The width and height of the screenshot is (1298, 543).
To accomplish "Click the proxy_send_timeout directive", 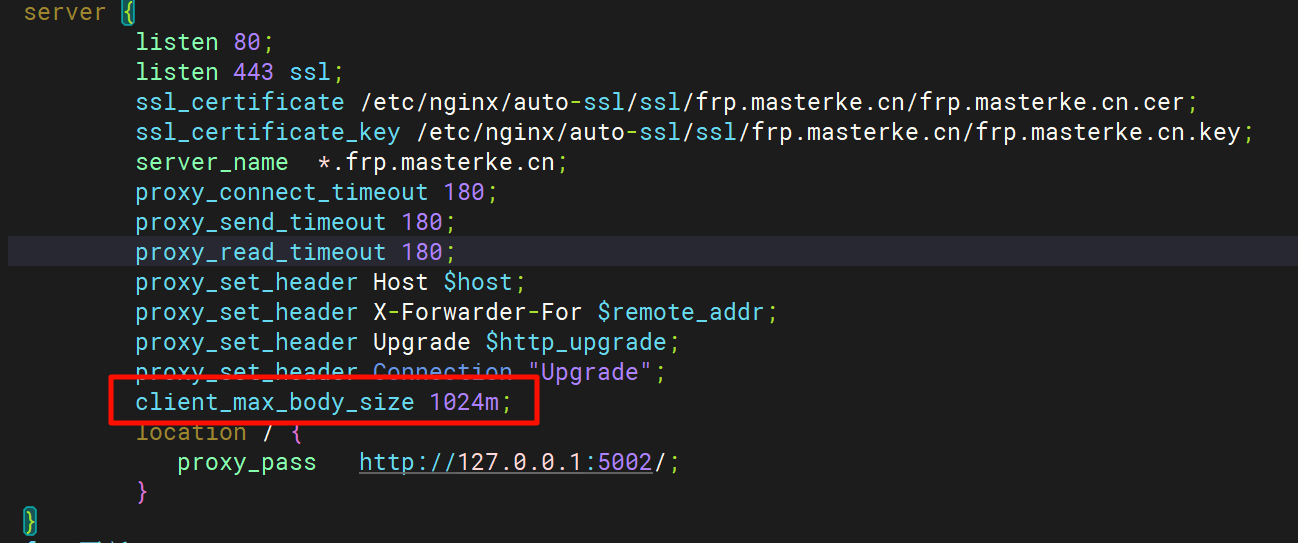I will 261,222.
